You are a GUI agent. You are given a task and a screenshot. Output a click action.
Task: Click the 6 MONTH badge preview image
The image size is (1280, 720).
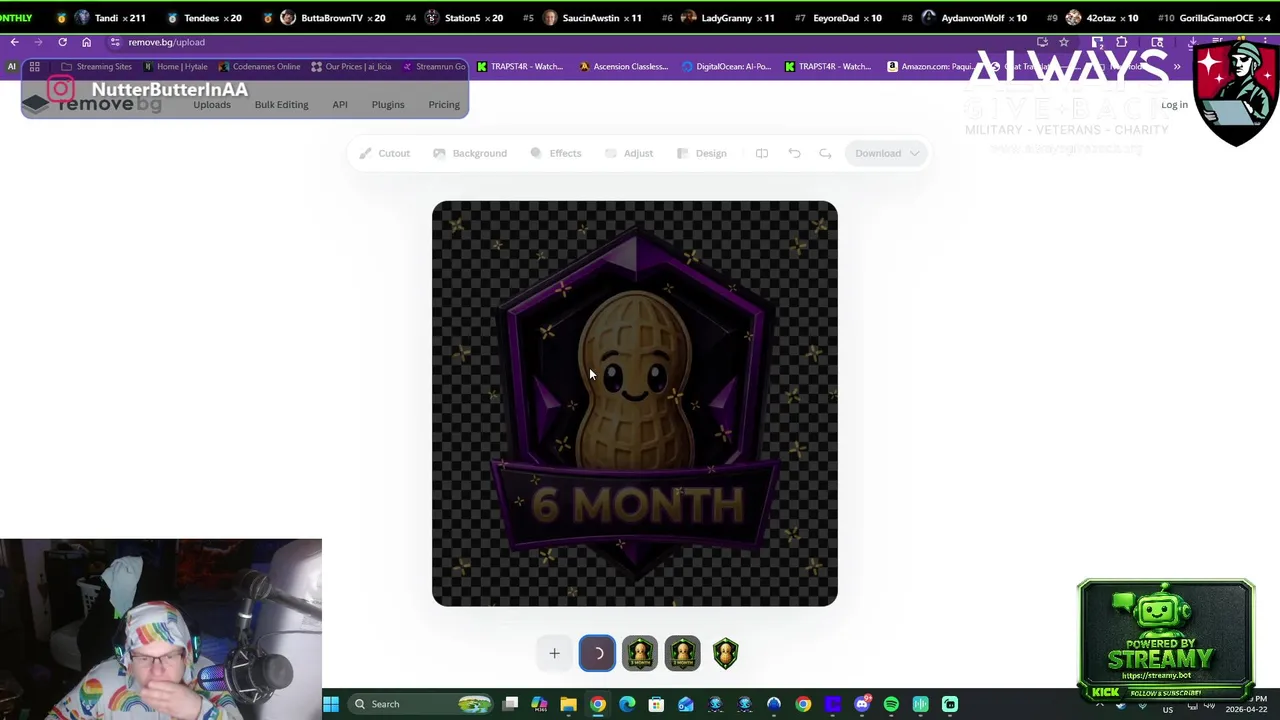tap(635, 403)
